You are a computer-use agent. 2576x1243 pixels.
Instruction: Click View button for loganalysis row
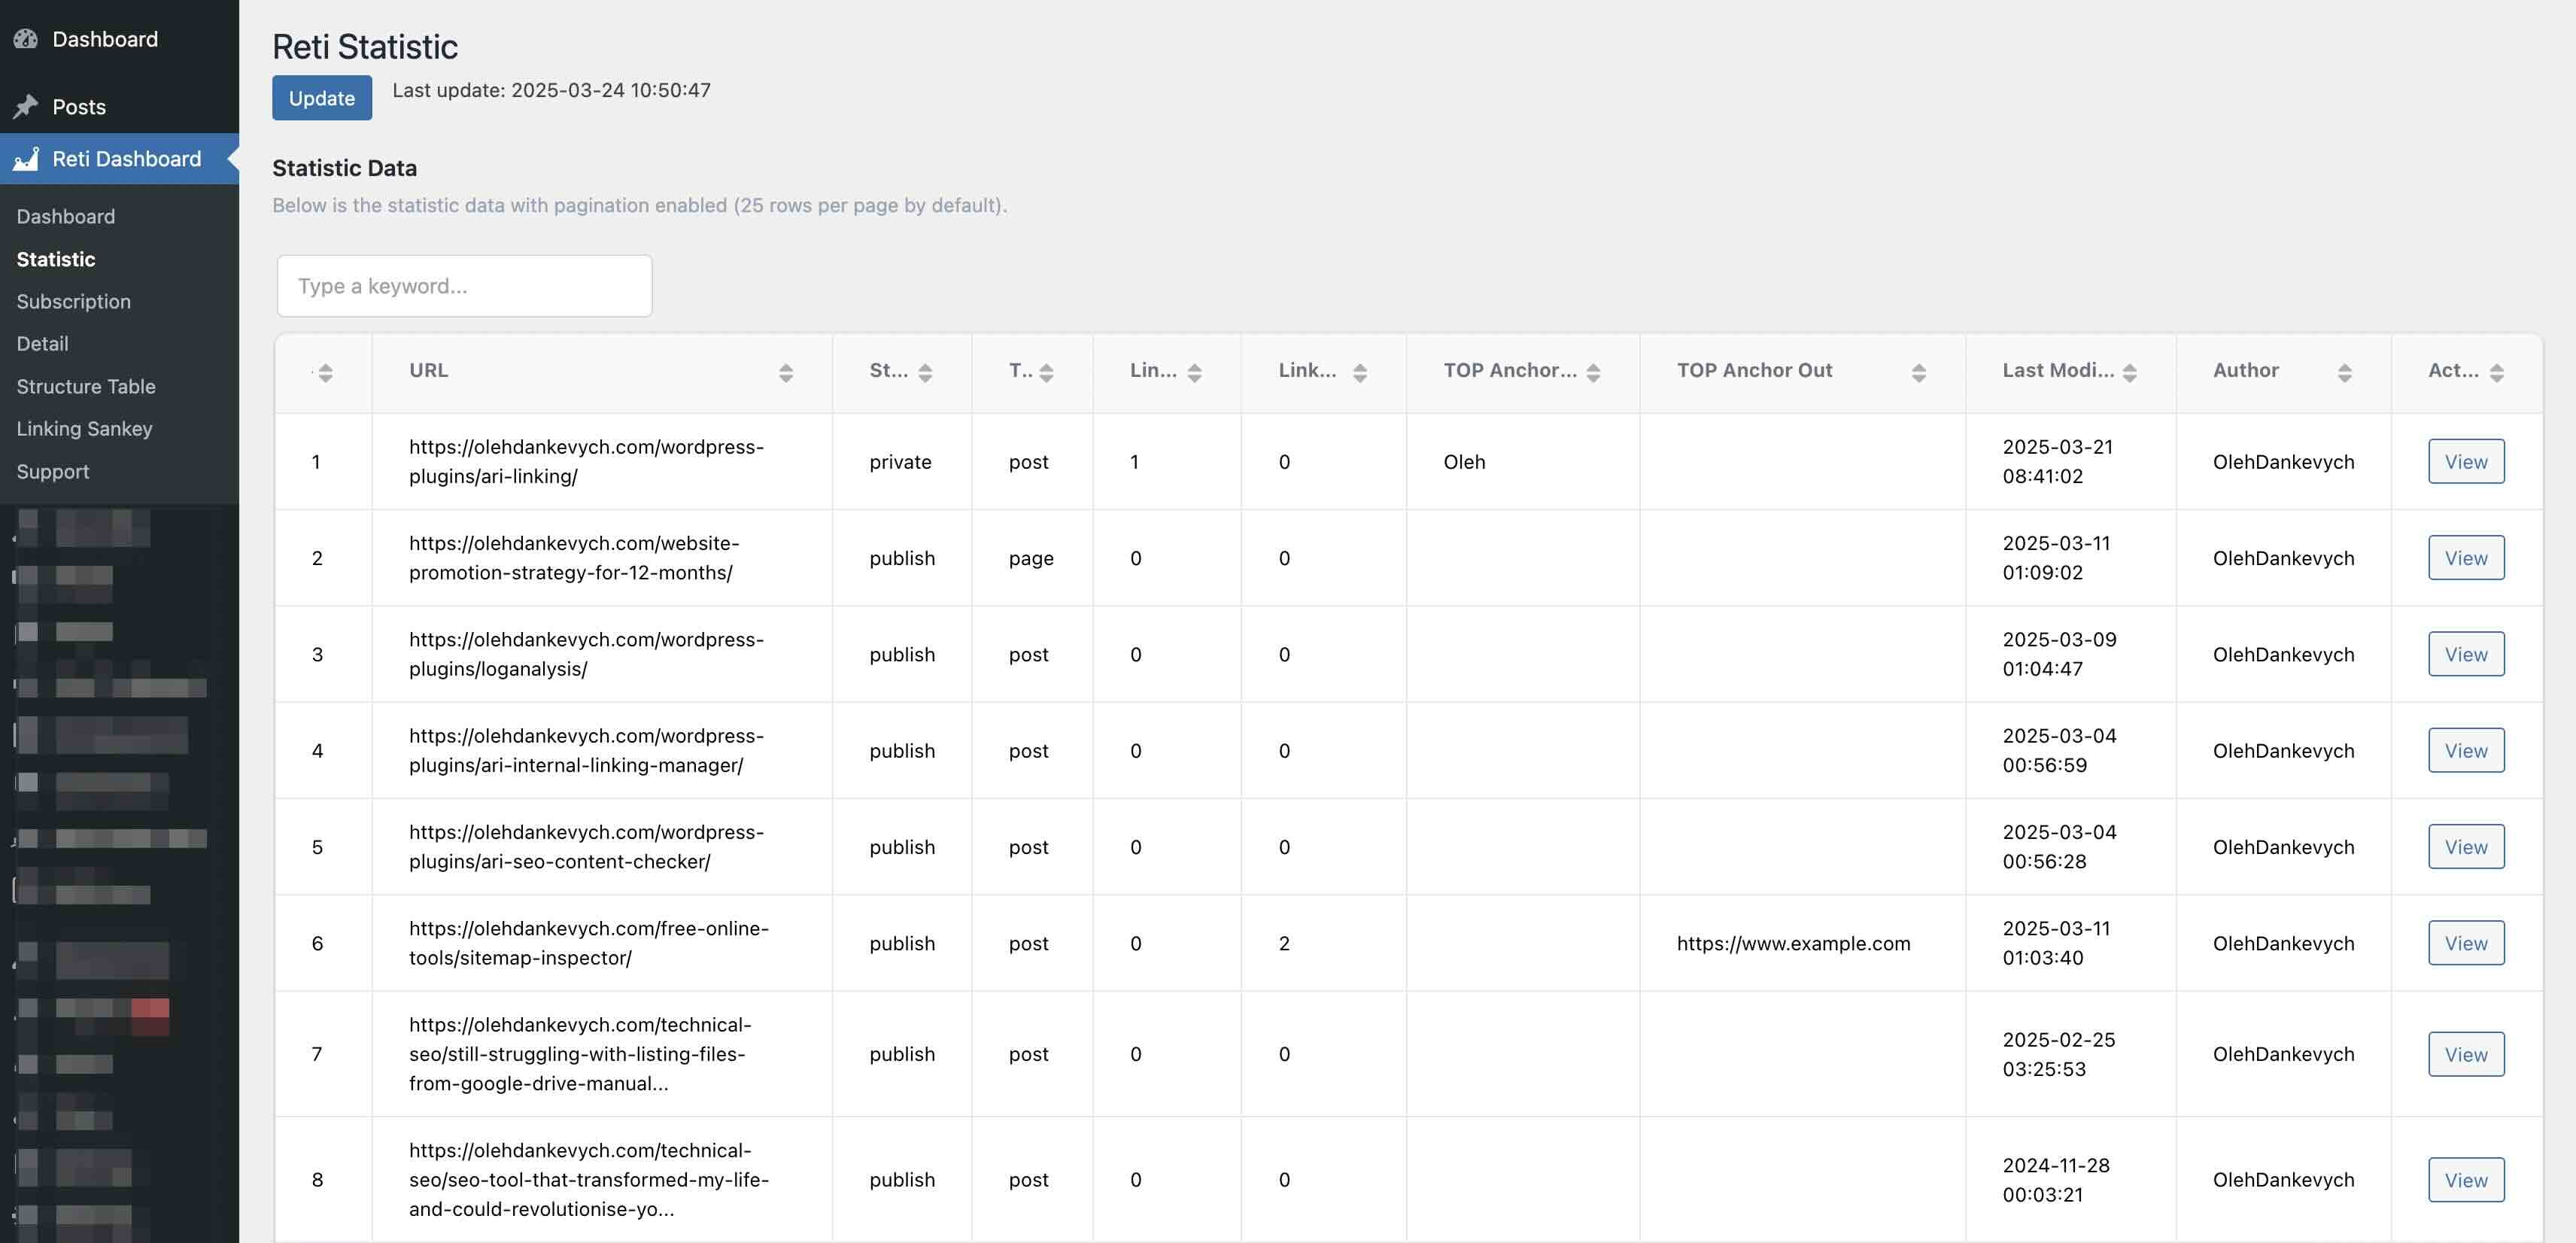pos(2466,654)
